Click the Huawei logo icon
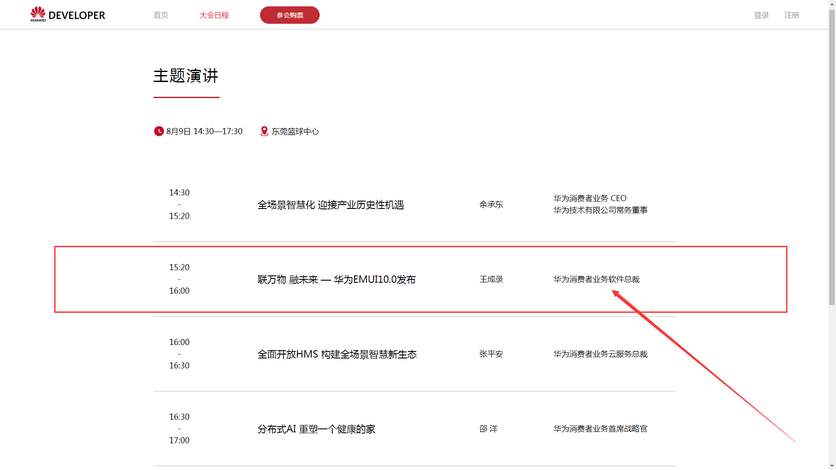 point(38,15)
